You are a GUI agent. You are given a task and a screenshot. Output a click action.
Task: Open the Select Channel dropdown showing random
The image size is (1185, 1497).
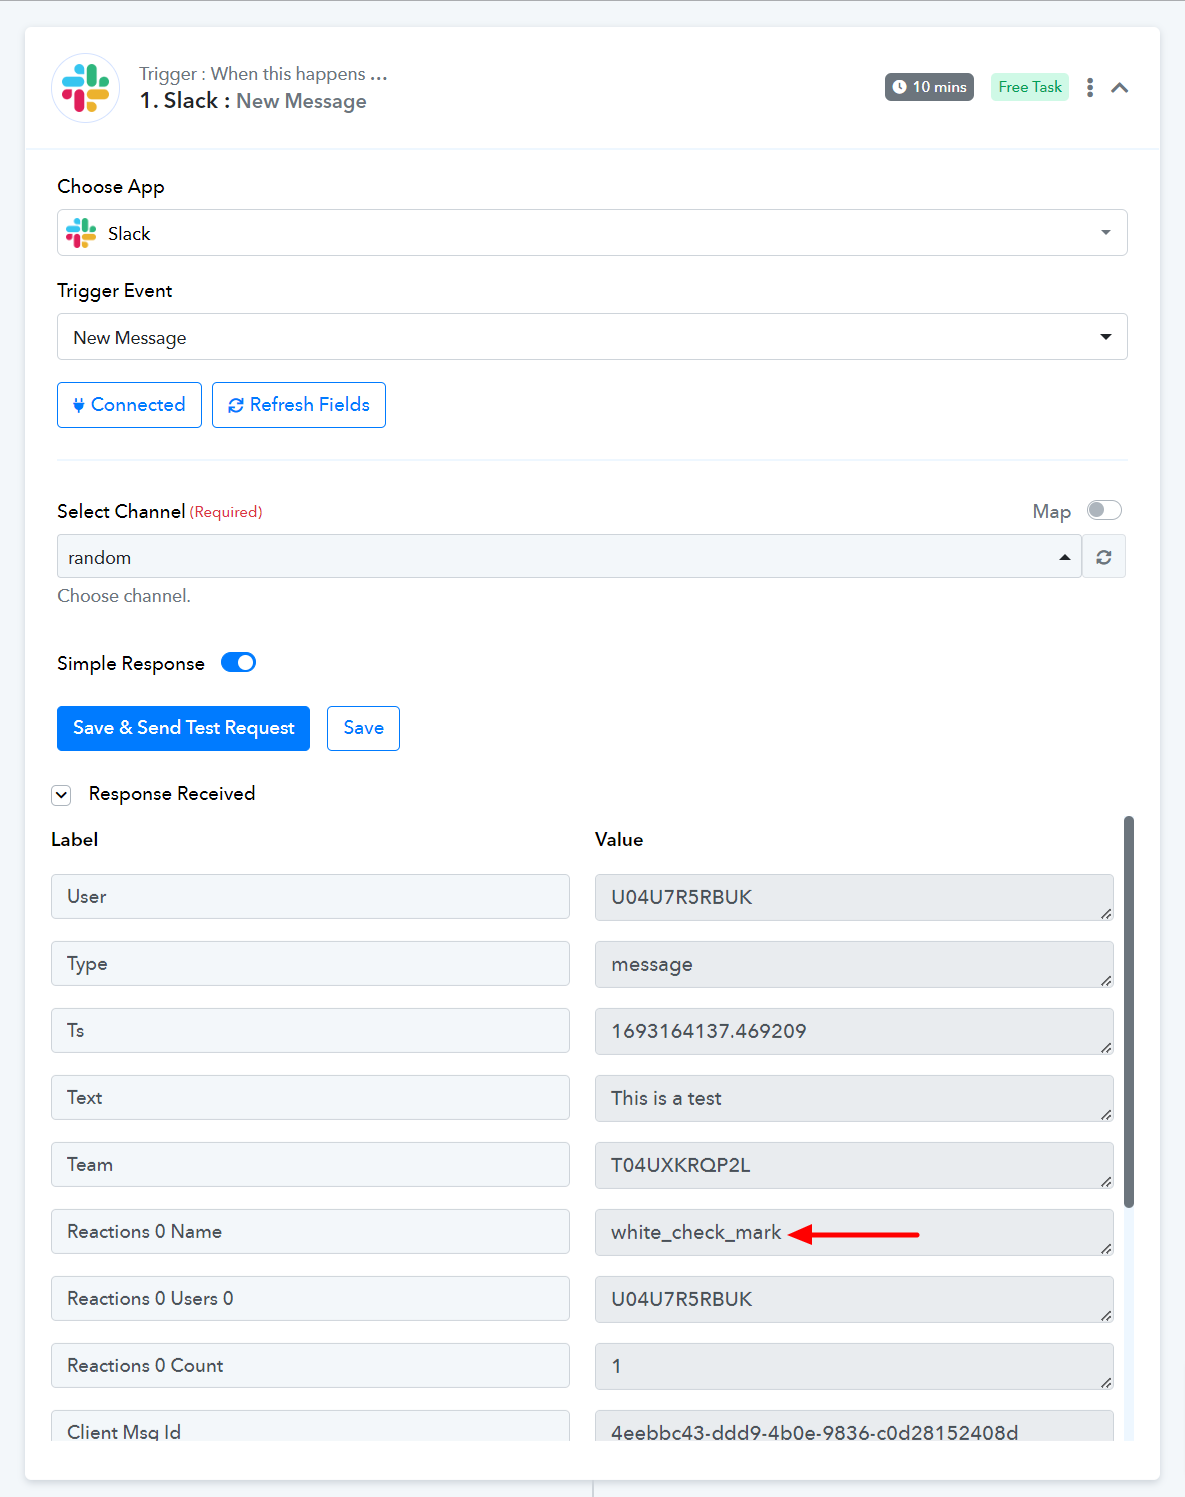569,557
